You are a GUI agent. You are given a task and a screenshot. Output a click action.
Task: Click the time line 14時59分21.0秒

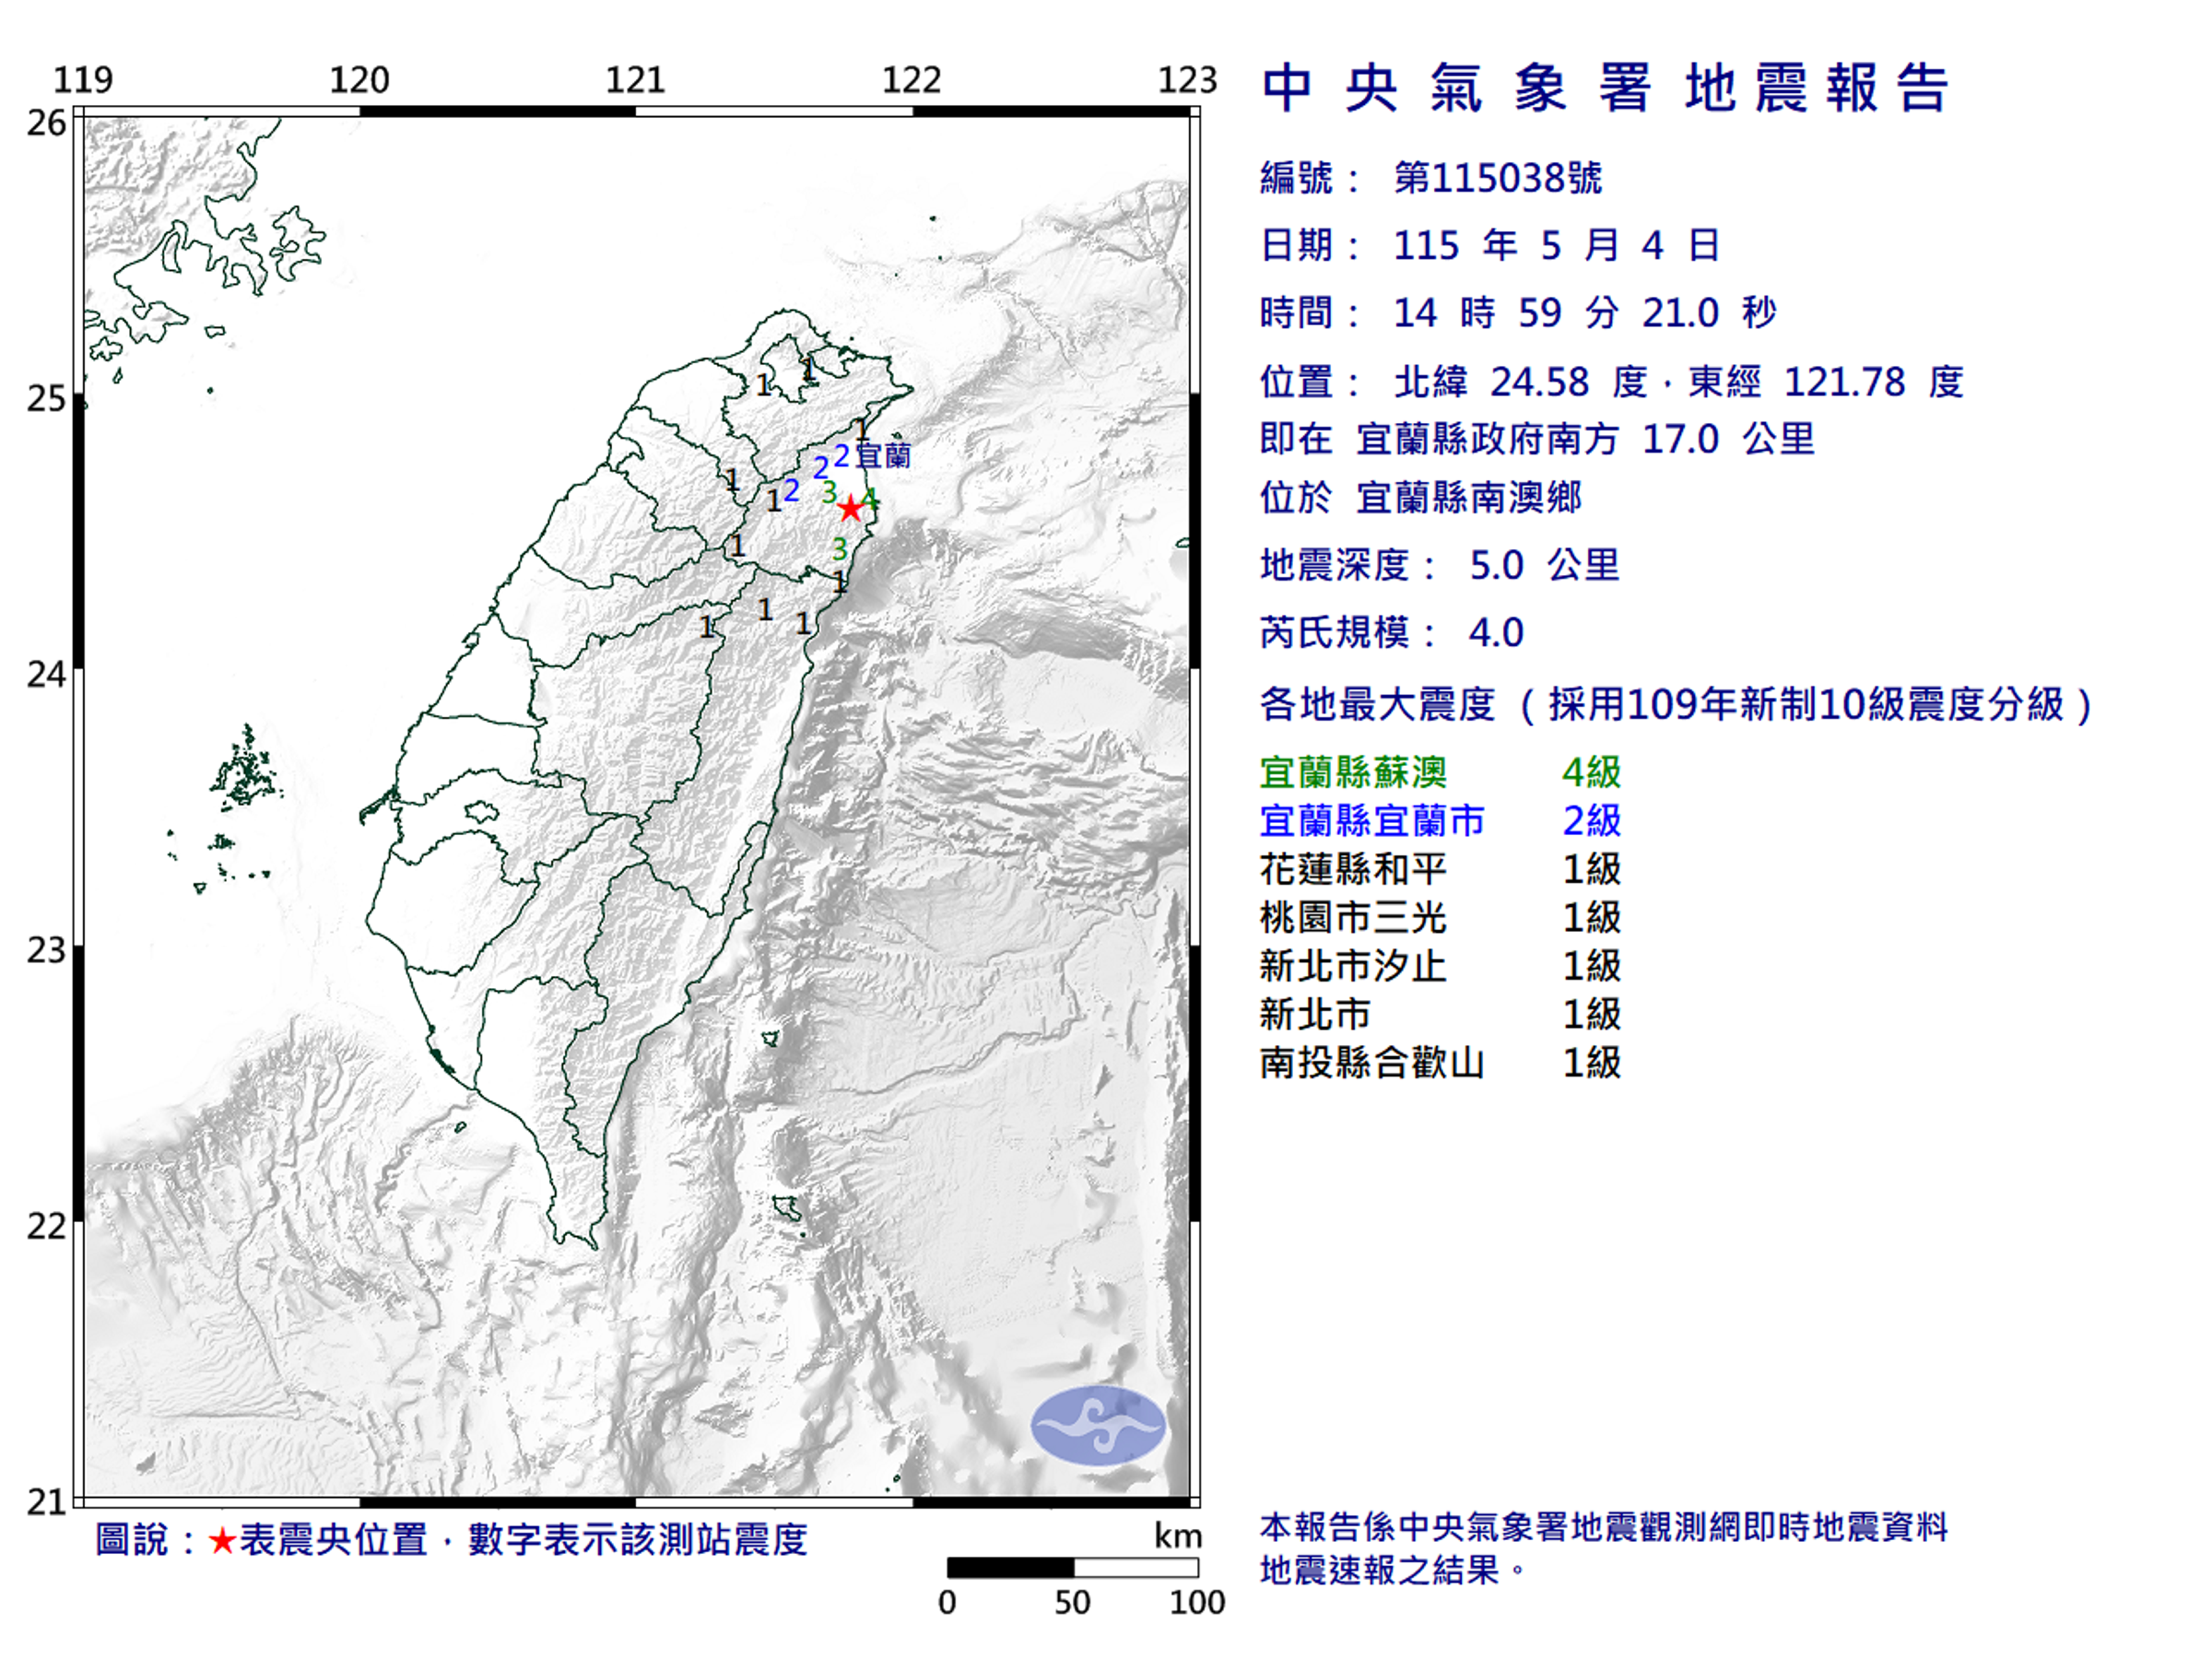pyautogui.click(x=1518, y=313)
